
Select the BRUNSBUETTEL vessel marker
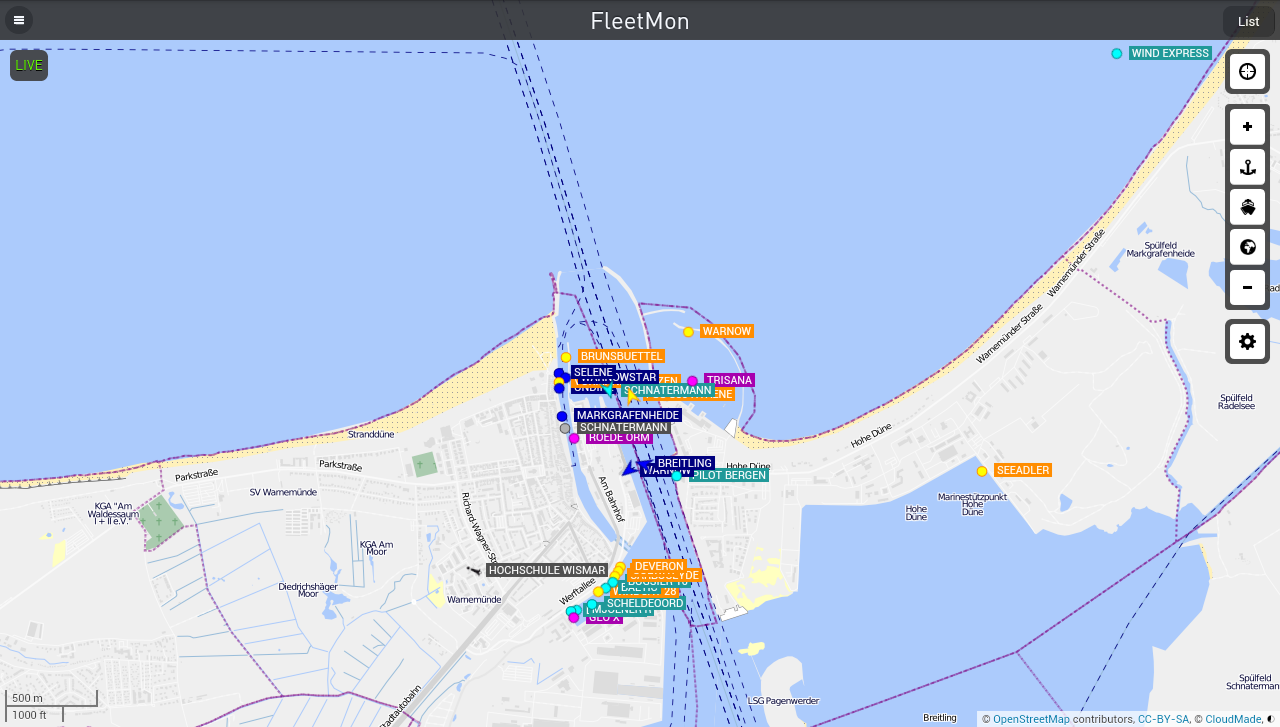click(x=566, y=357)
